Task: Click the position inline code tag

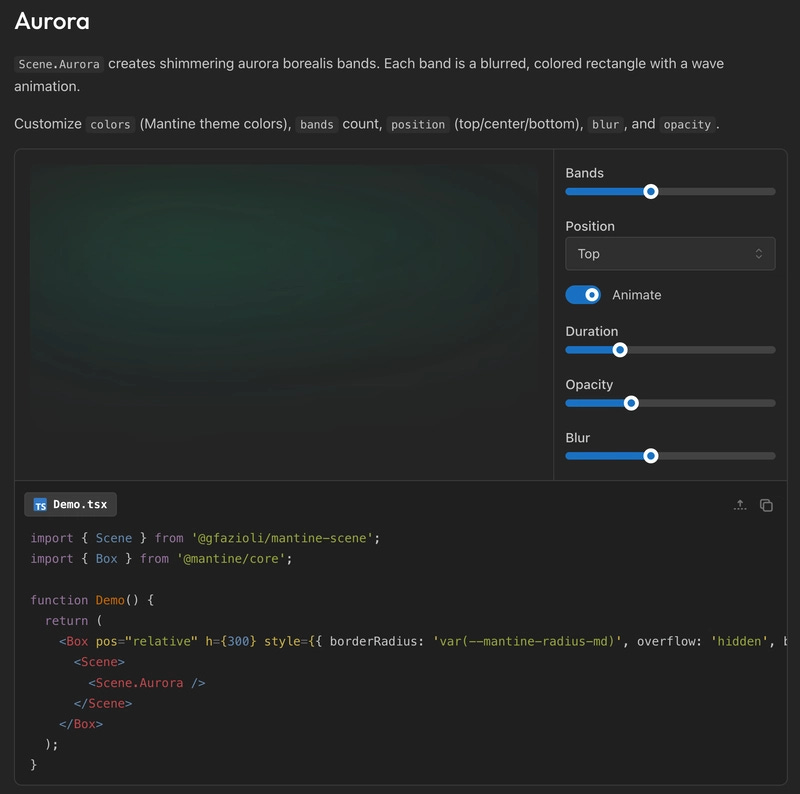Action: 418,125
